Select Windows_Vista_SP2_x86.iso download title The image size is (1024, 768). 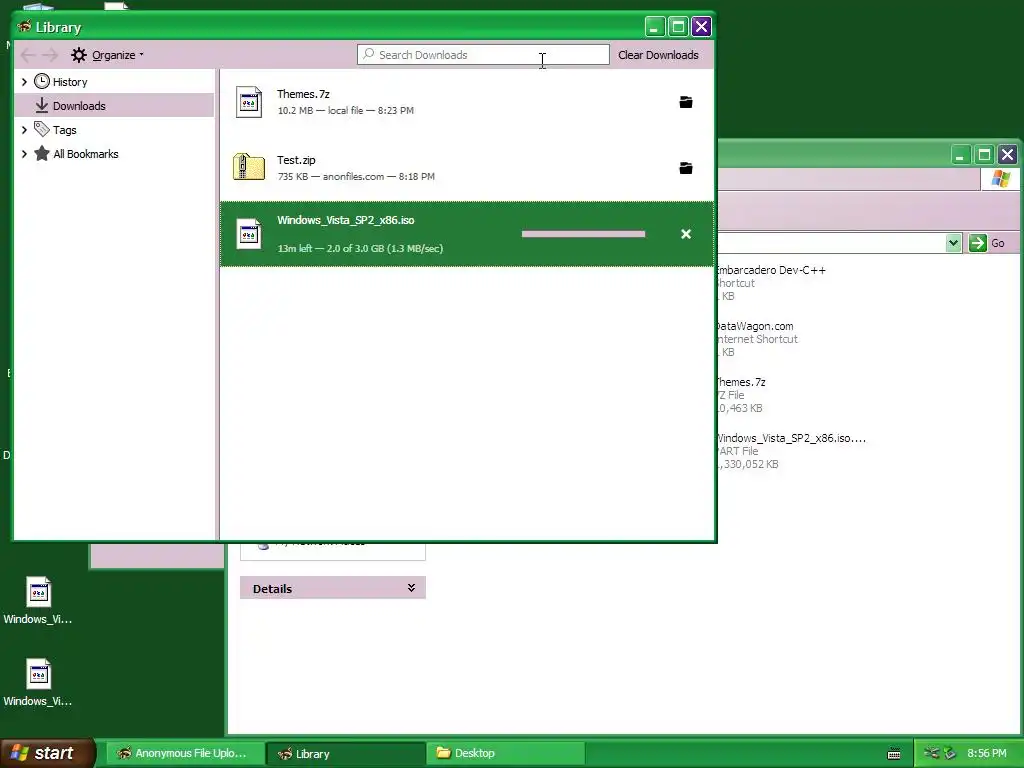pos(345,220)
